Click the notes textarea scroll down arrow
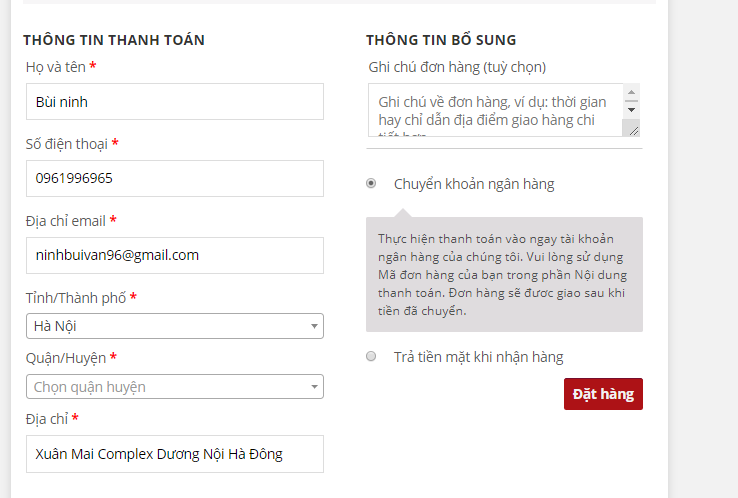738x498 pixels. [631, 109]
